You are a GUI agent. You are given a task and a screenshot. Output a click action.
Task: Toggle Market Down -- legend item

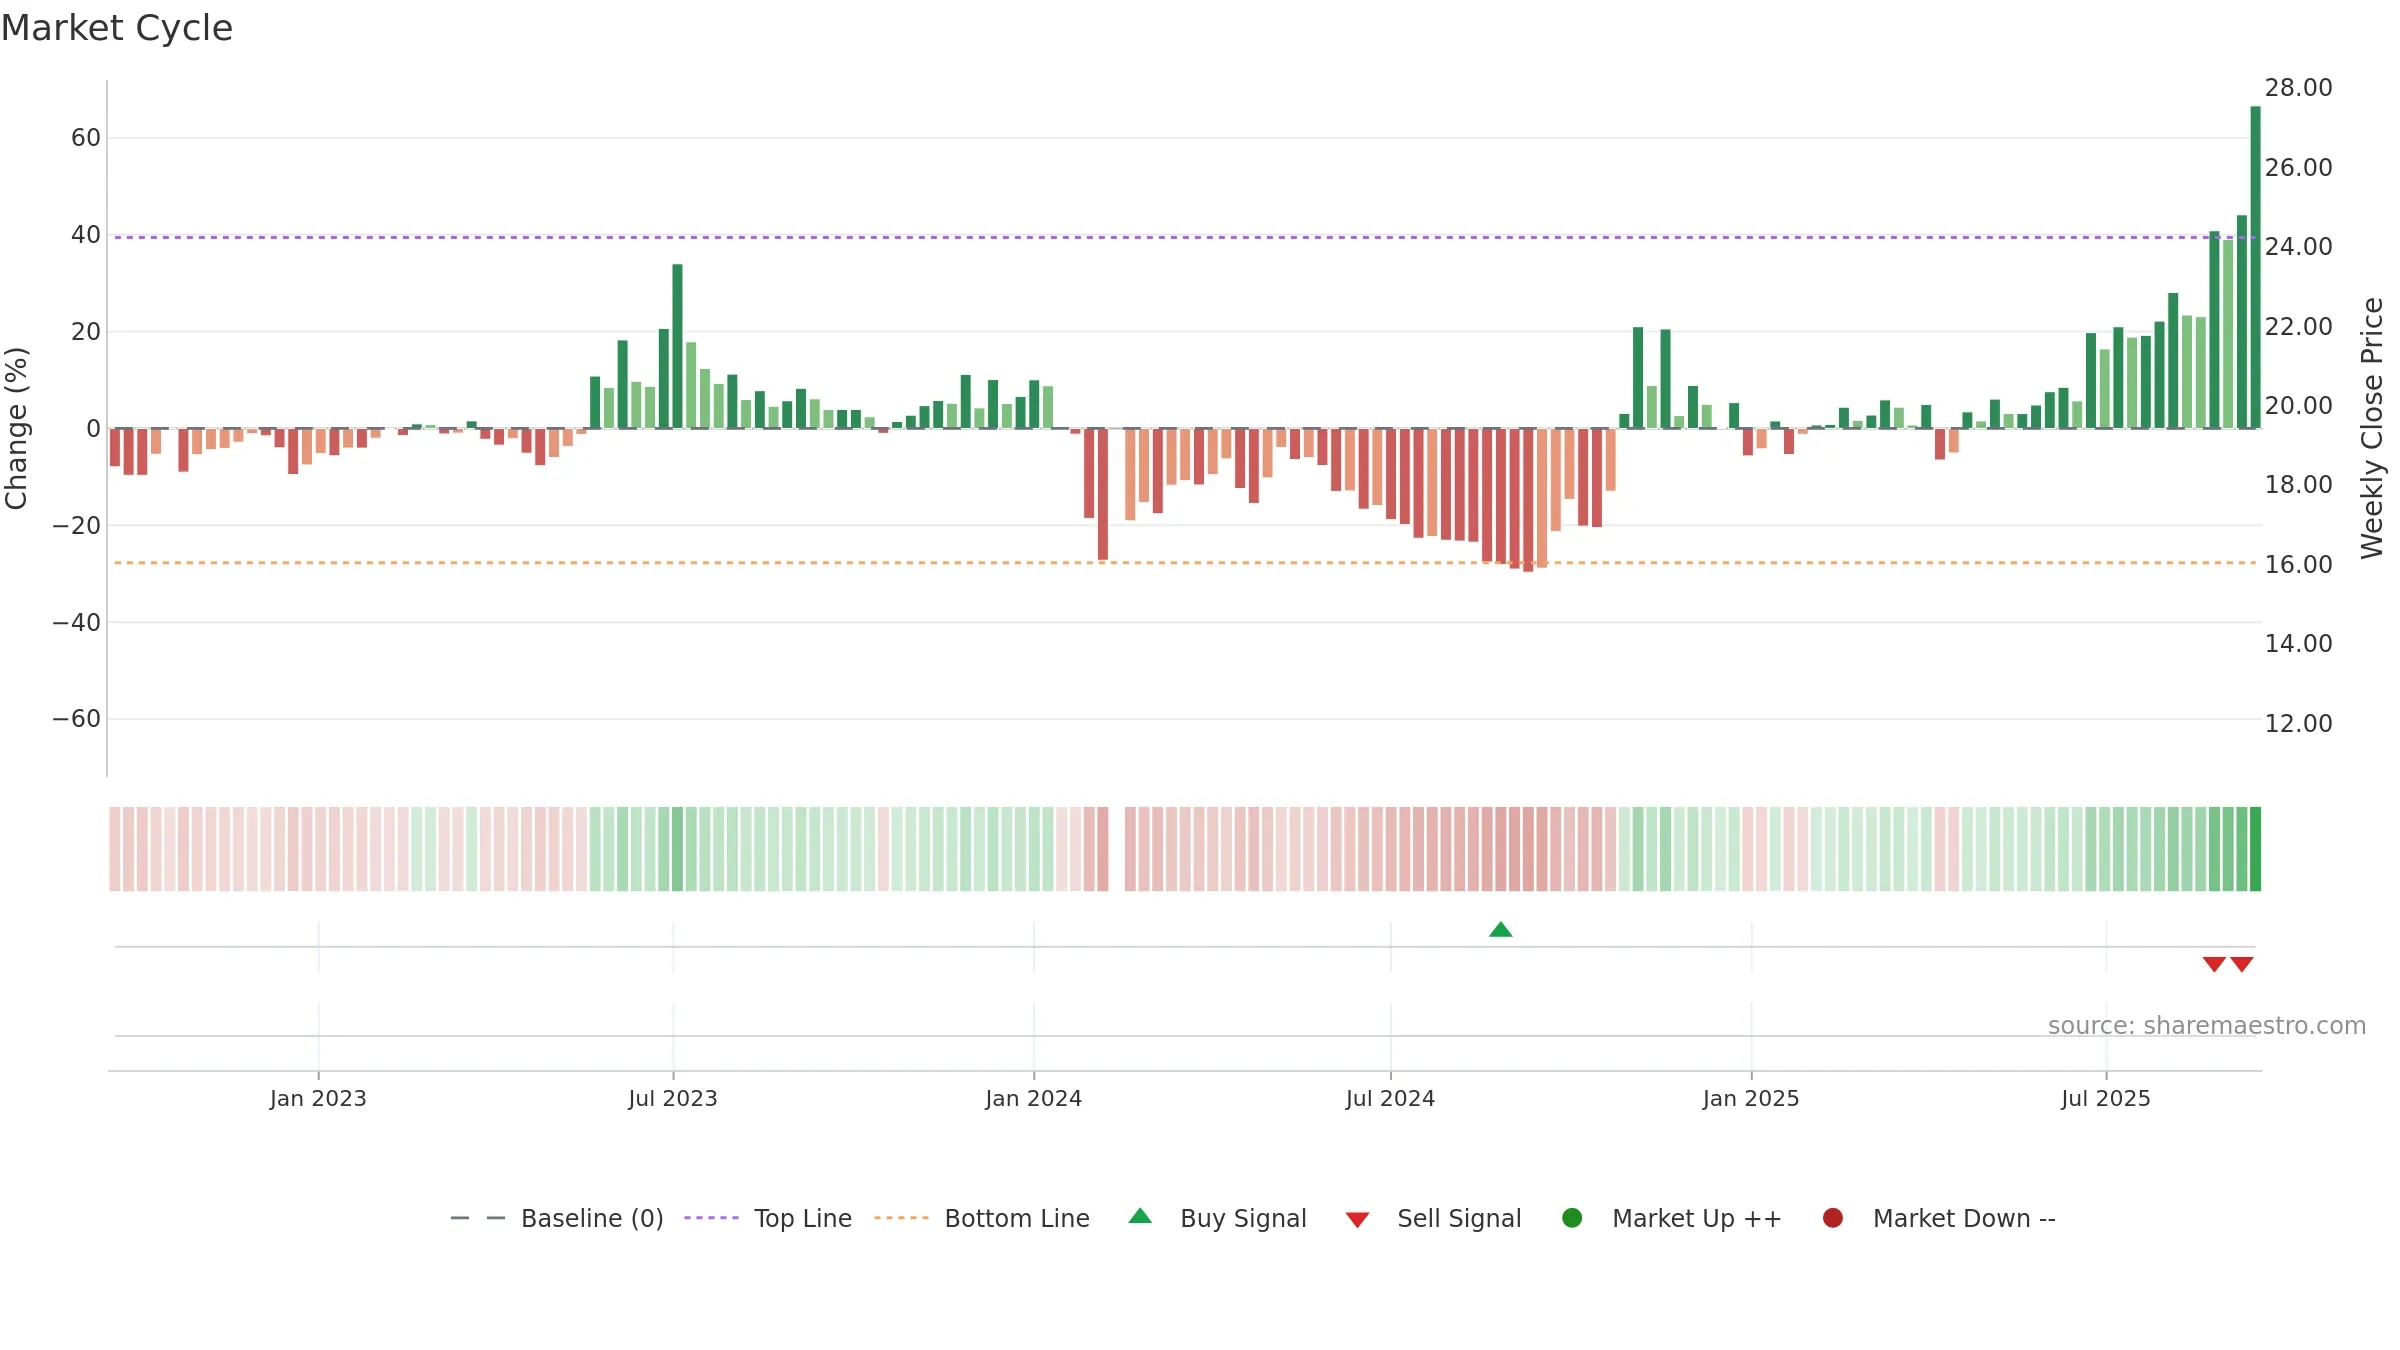(x=1939, y=1218)
